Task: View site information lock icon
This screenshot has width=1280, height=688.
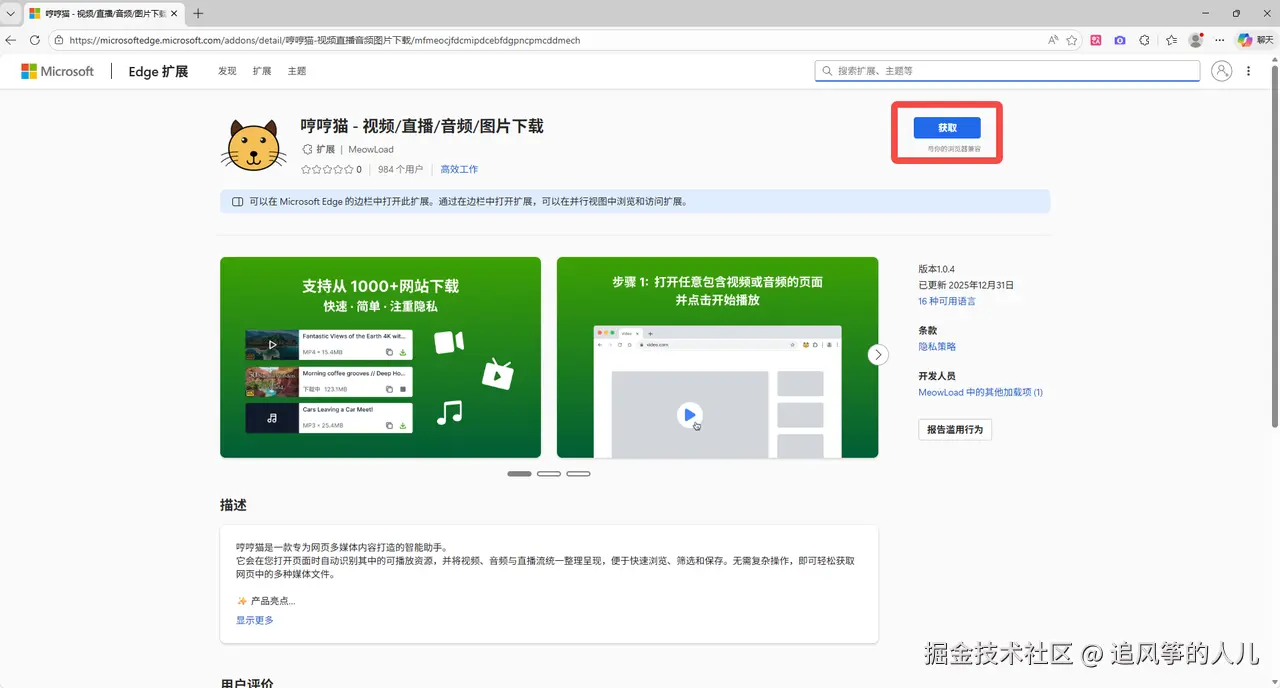Action: pos(59,40)
